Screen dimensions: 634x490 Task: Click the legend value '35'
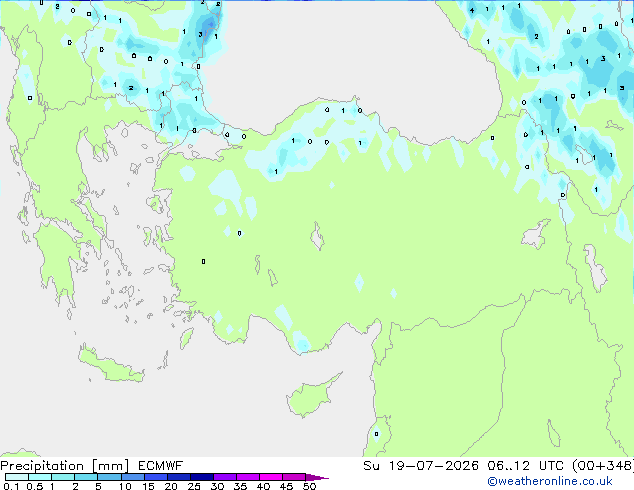(x=240, y=486)
